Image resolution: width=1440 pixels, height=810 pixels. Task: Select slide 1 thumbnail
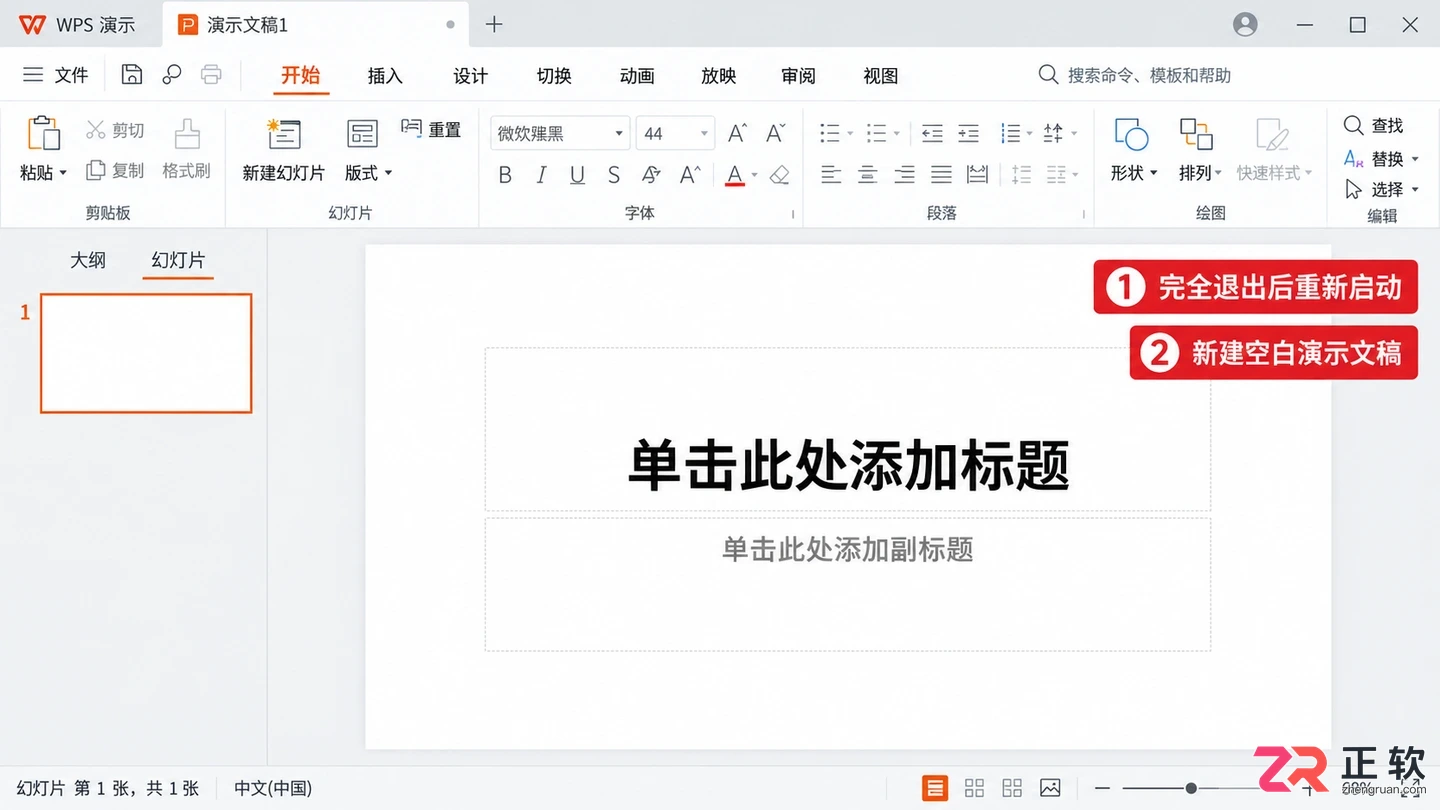(x=146, y=353)
